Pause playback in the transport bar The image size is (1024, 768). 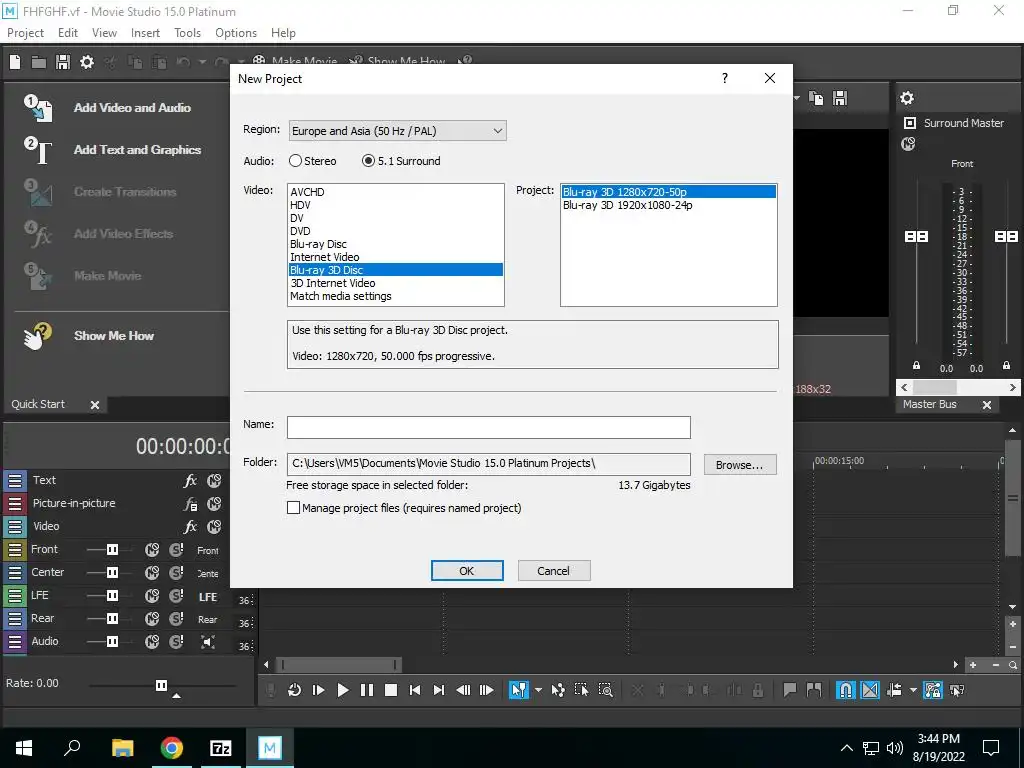pyautogui.click(x=367, y=690)
